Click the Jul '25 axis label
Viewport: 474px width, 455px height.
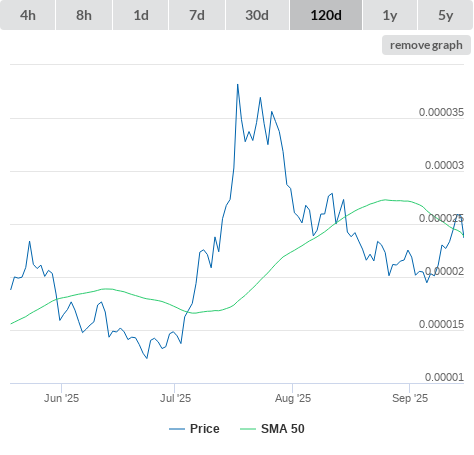(x=175, y=398)
